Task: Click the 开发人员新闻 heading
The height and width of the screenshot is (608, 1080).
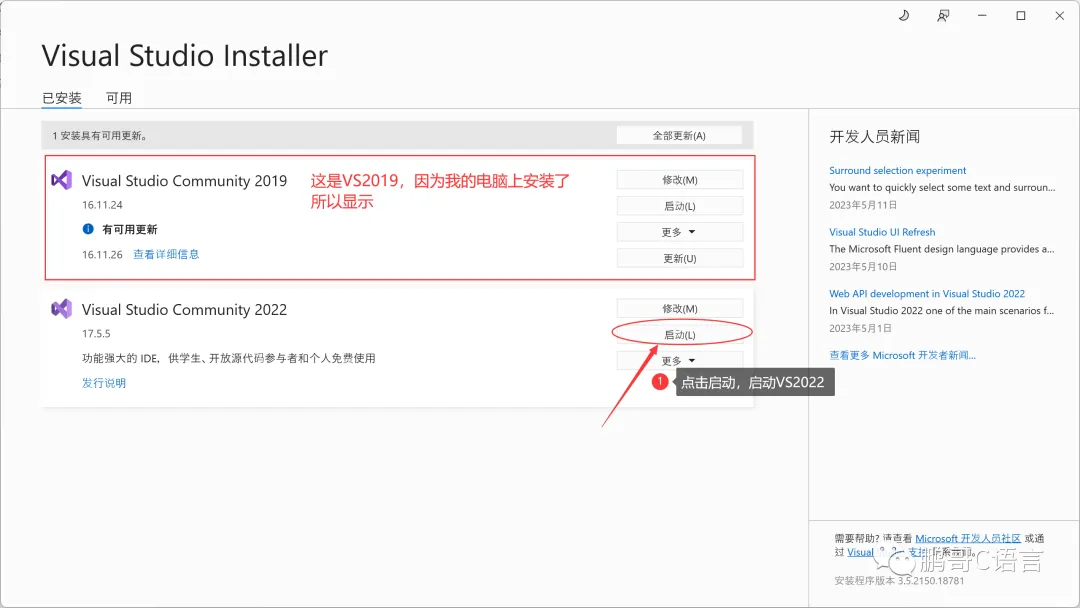Action: pos(875,136)
